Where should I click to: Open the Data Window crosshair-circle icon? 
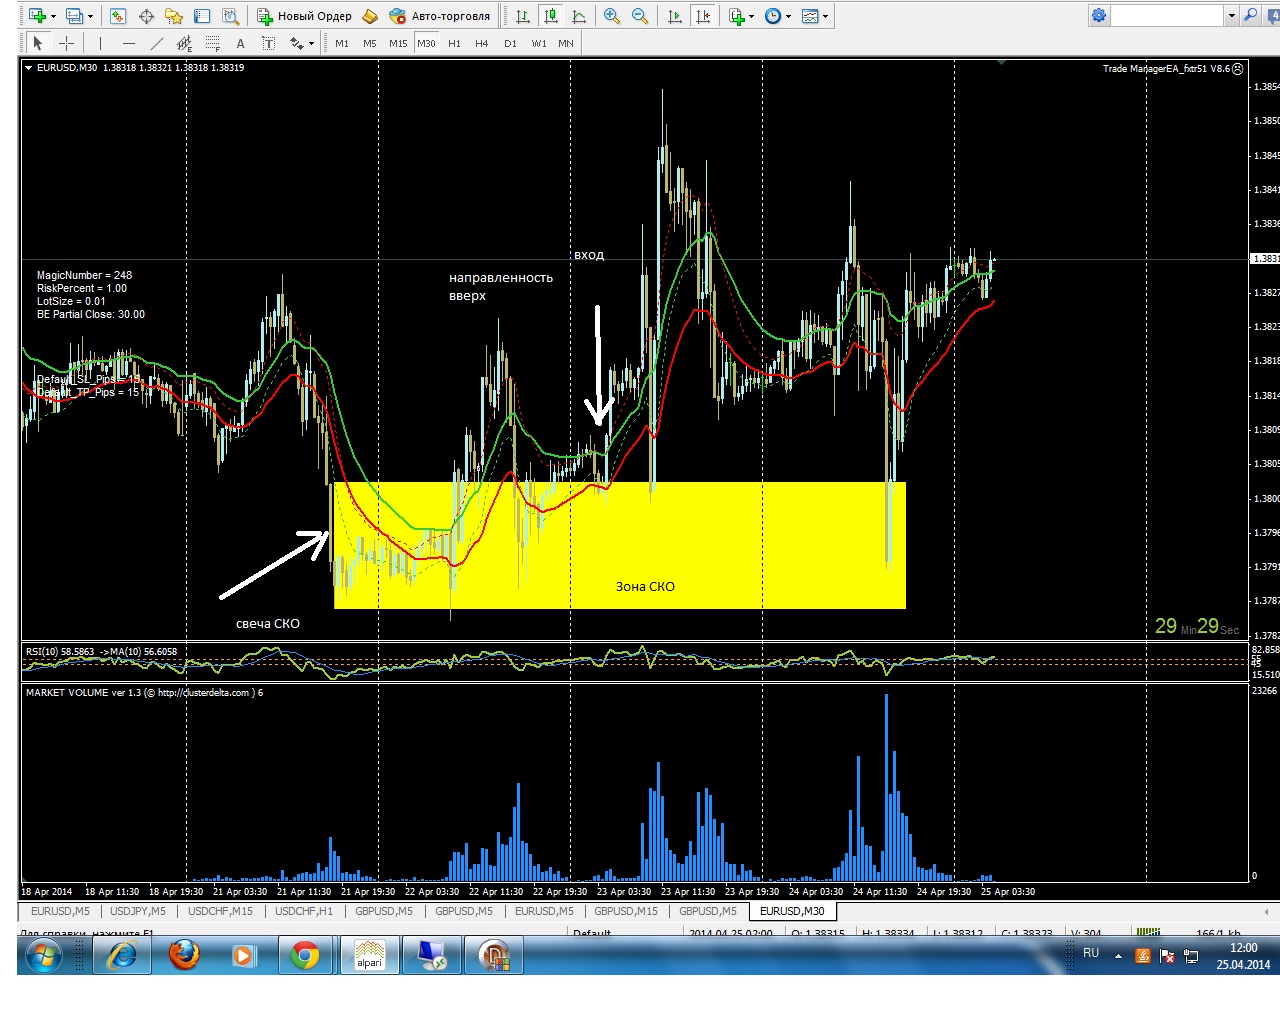pos(146,16)
